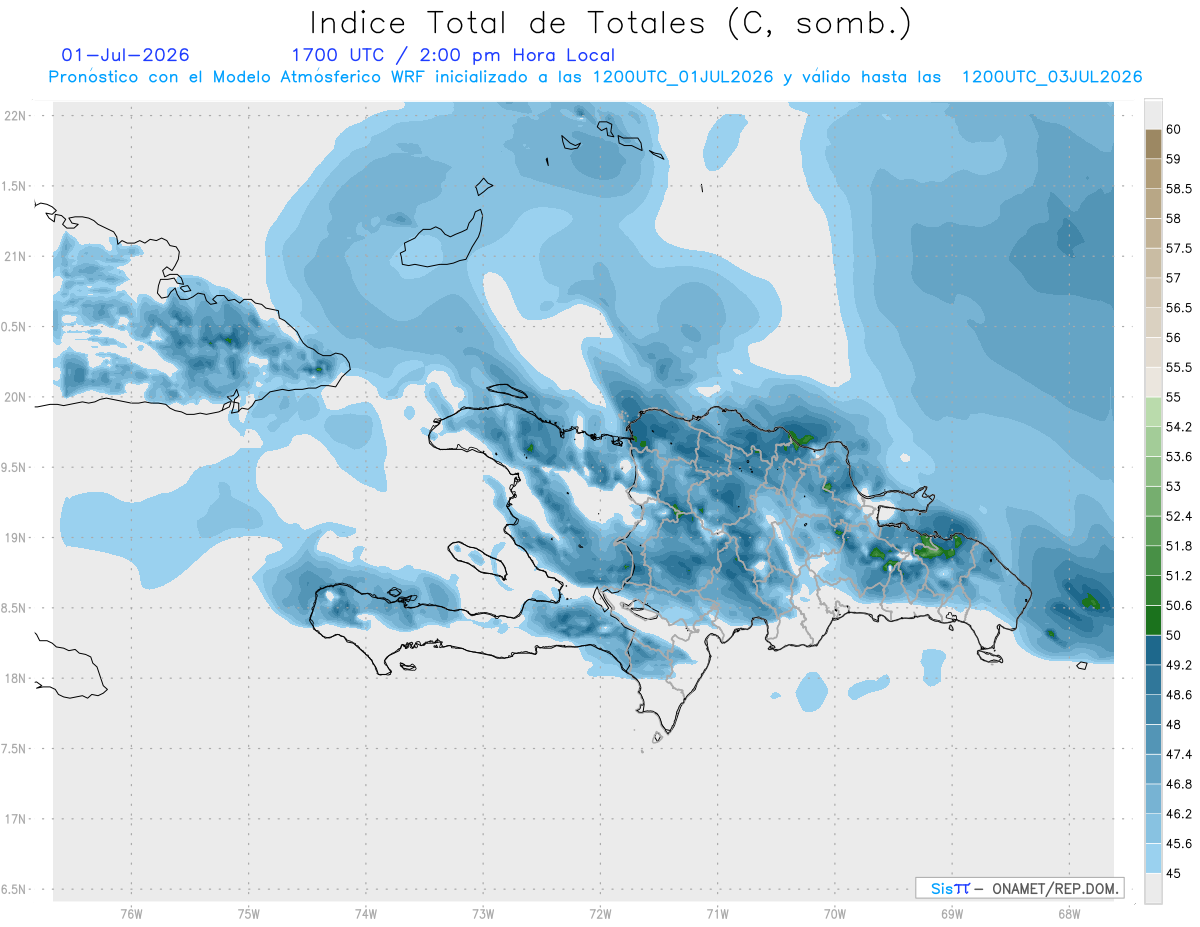Click the "19N" latitude label
This screenshot has width=1200, height=927.
16,537
